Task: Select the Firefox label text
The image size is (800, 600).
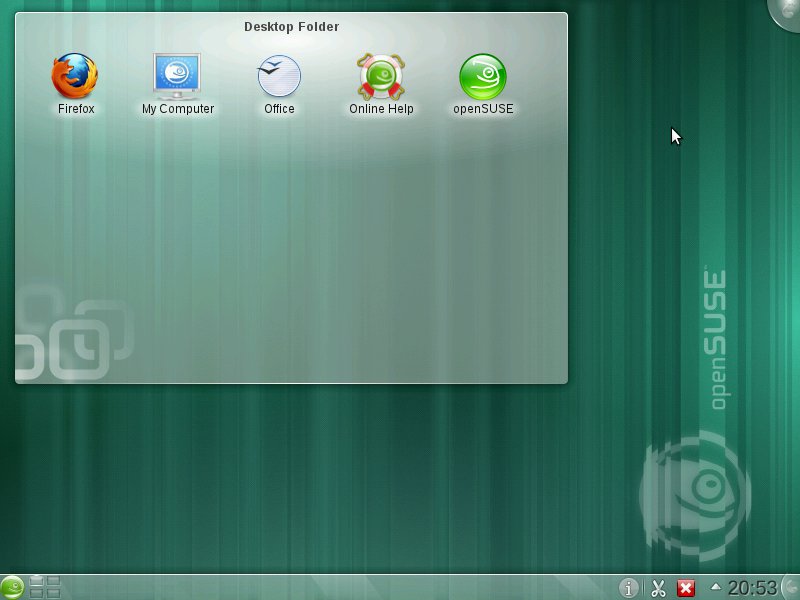Action: (76, 109)
